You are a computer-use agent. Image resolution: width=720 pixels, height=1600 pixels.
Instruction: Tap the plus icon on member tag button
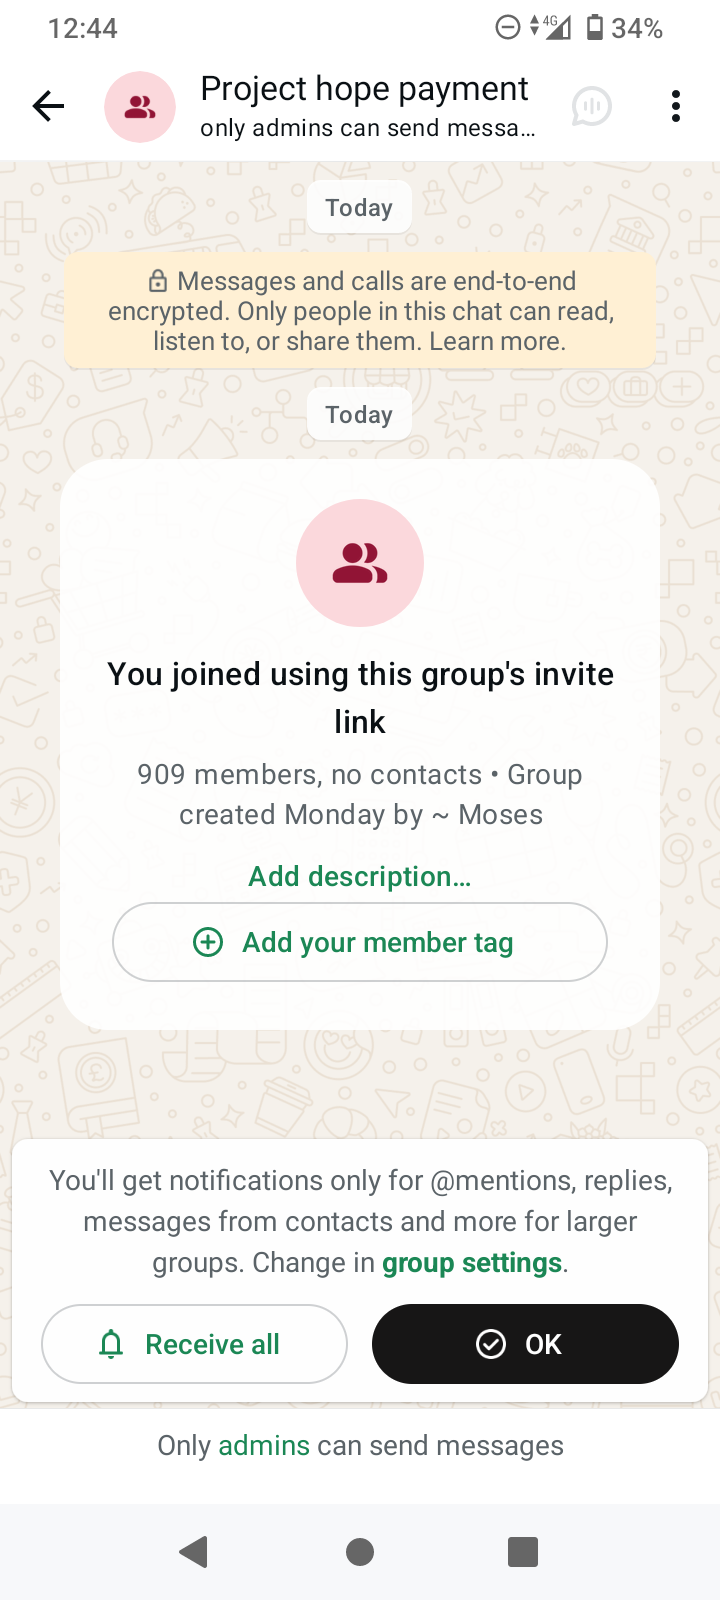208,942
